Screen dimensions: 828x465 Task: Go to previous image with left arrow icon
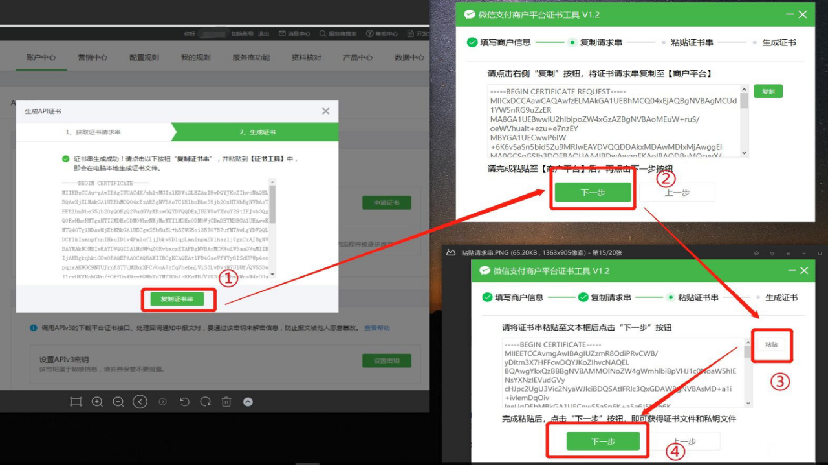pos(140,402)
